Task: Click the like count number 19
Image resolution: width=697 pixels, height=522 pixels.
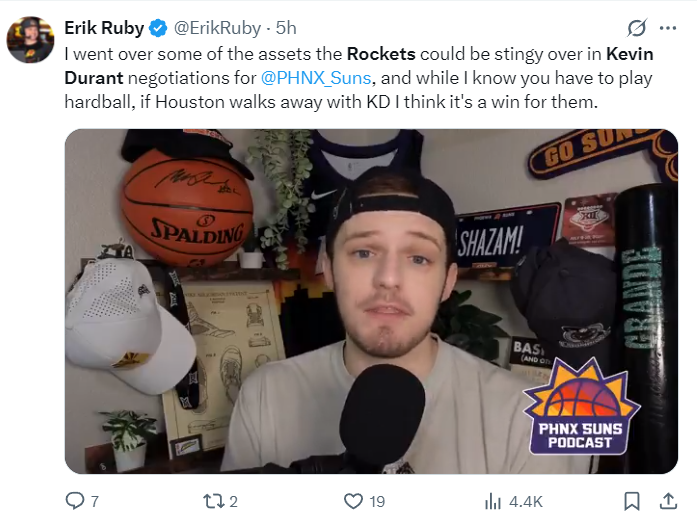Action: [377, 502]
